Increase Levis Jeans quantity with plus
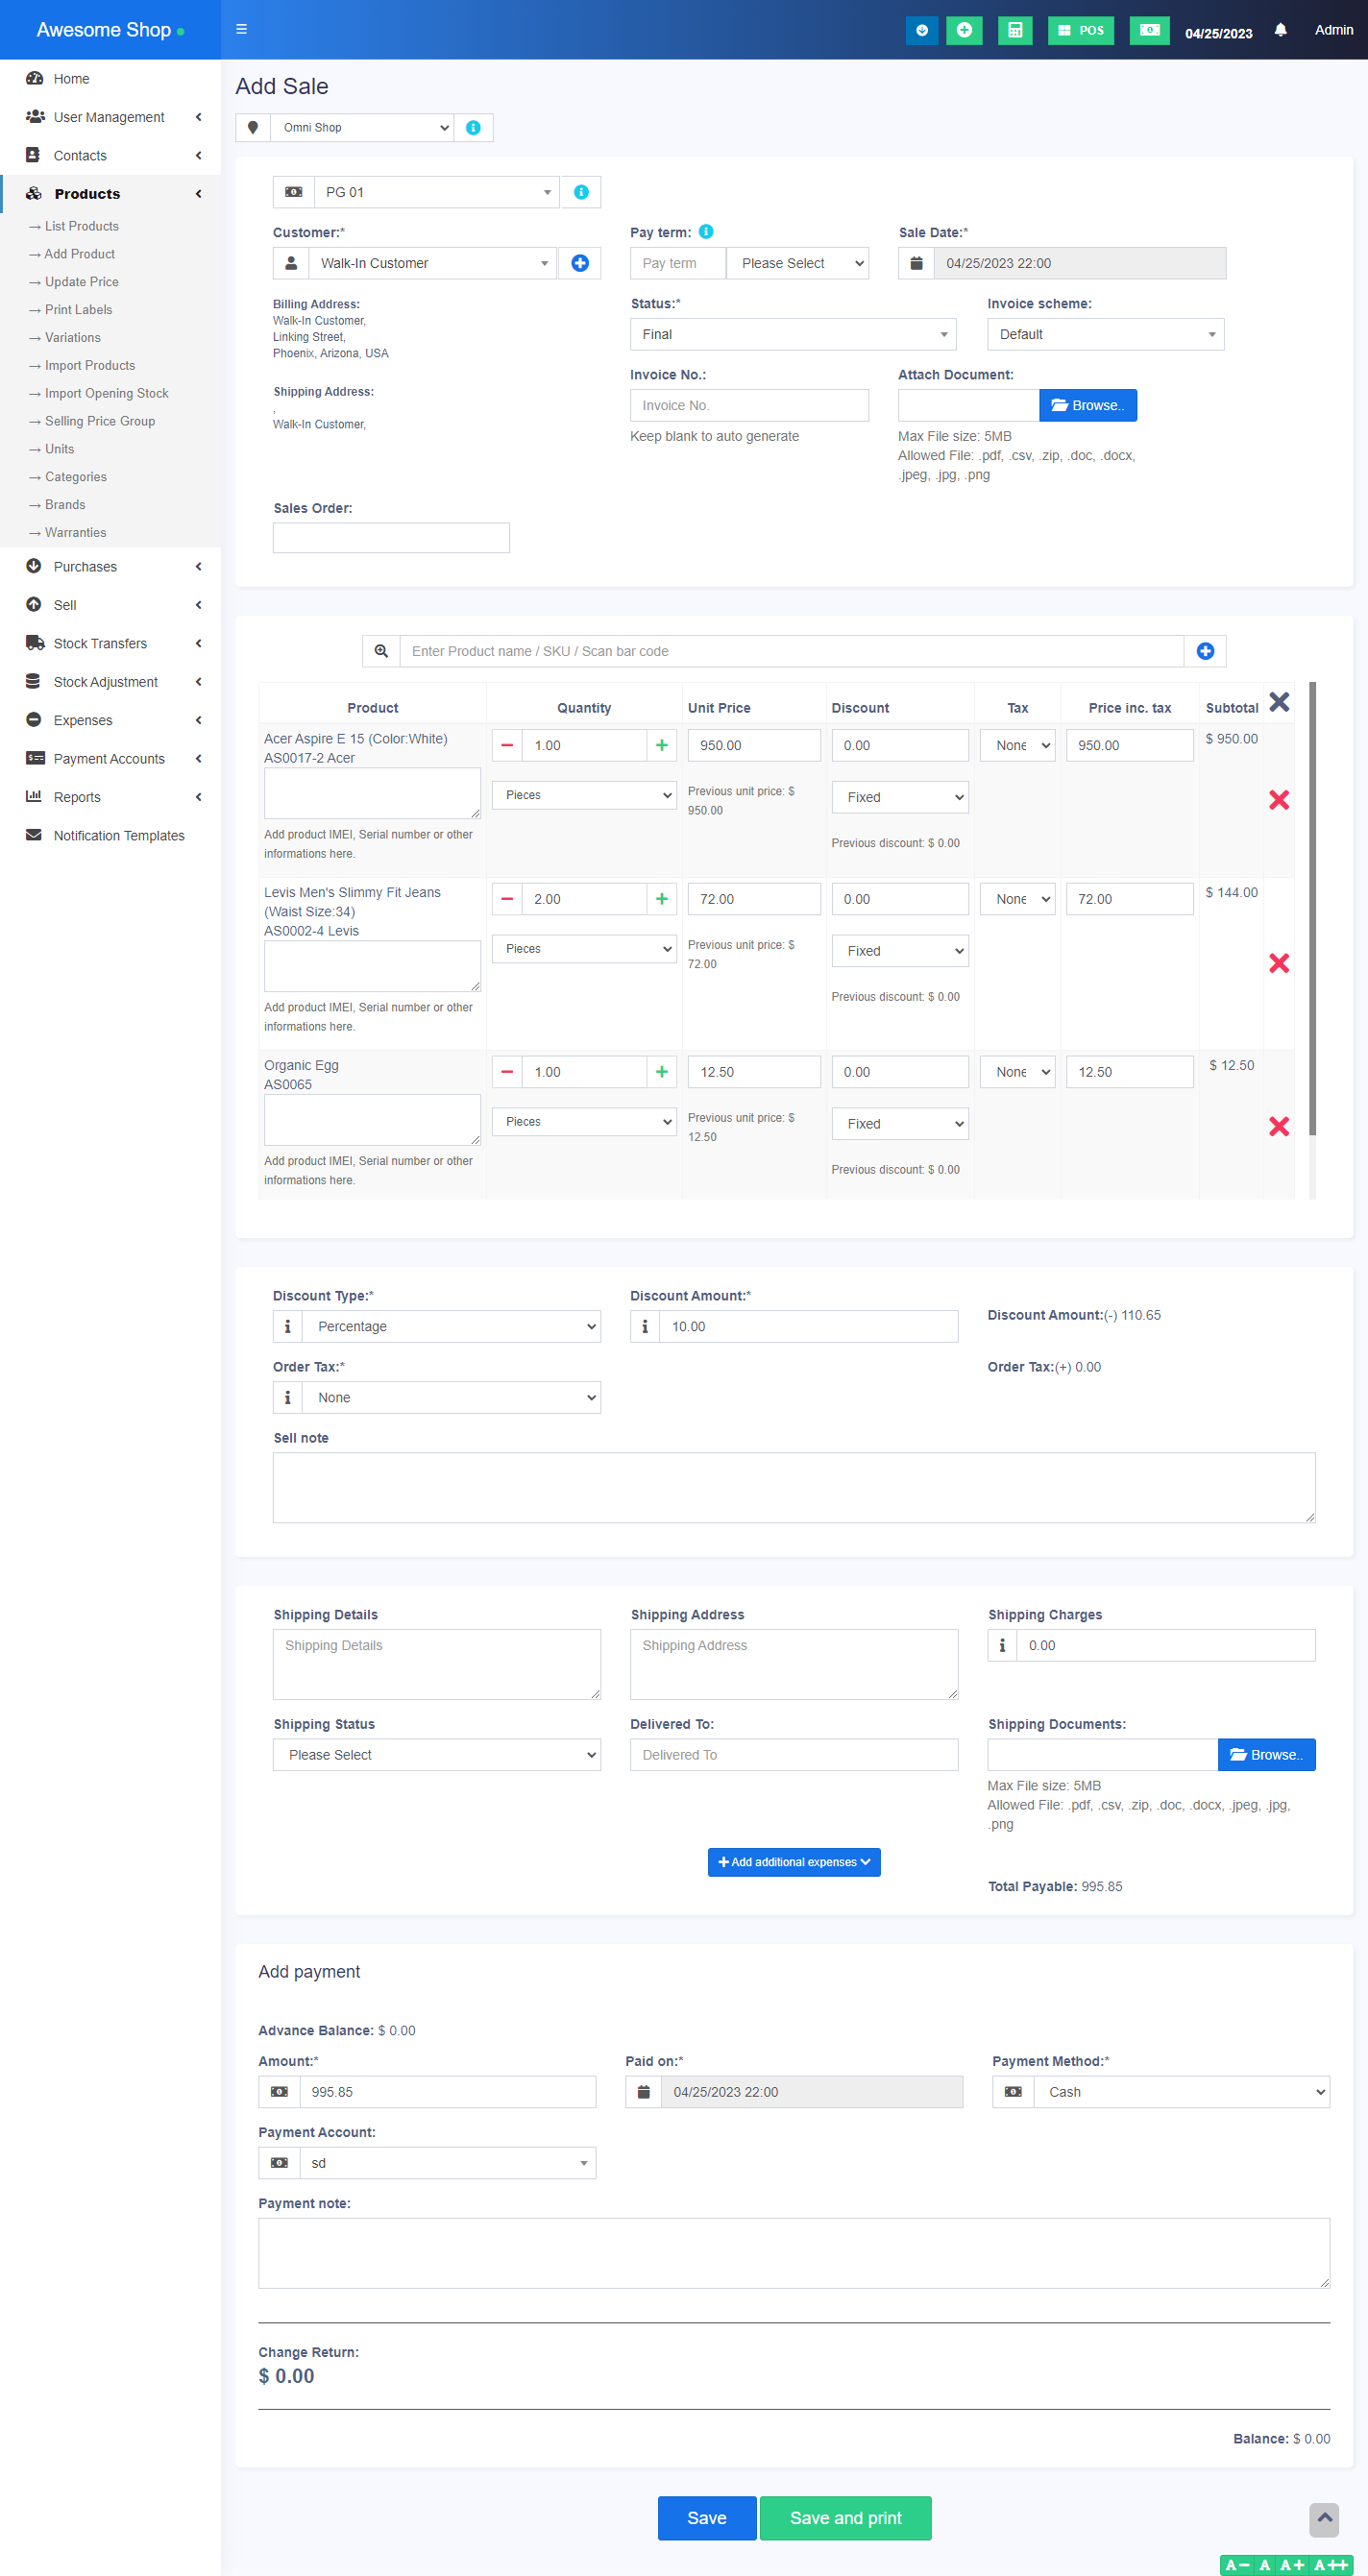The image size is (1368, 2576). point(661,899)
